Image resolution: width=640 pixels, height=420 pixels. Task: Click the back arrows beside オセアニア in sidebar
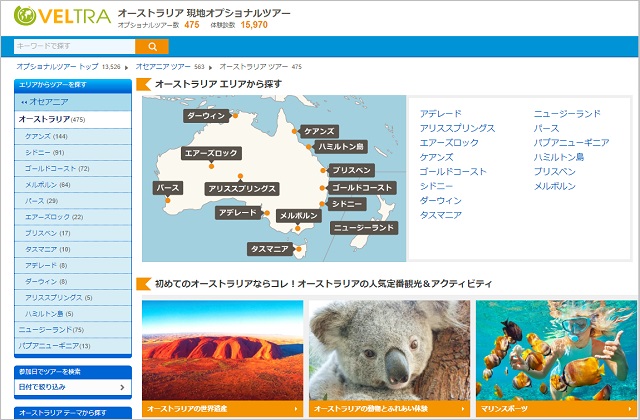click(23, 102)
